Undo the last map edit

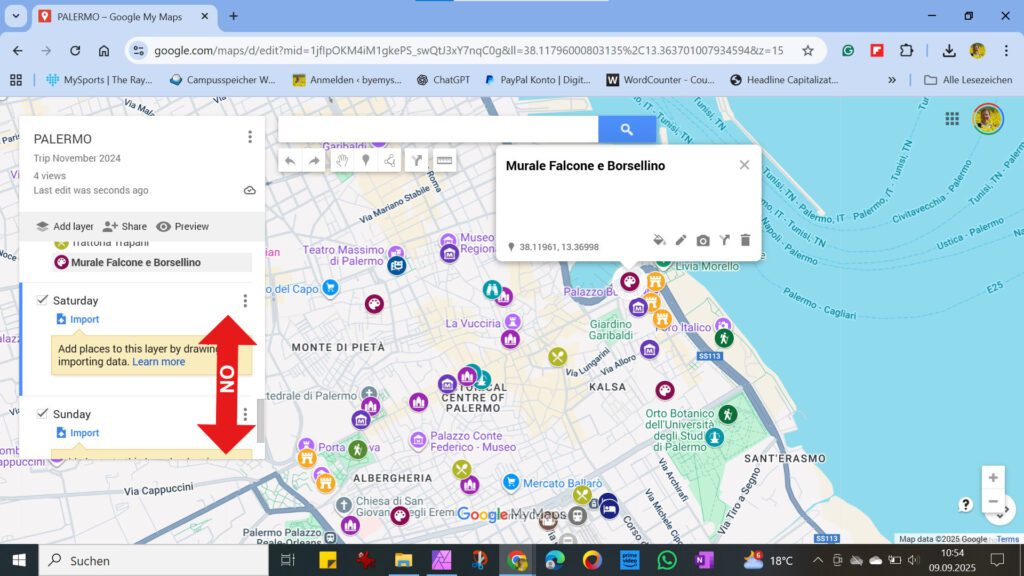[x=290, y=160]
